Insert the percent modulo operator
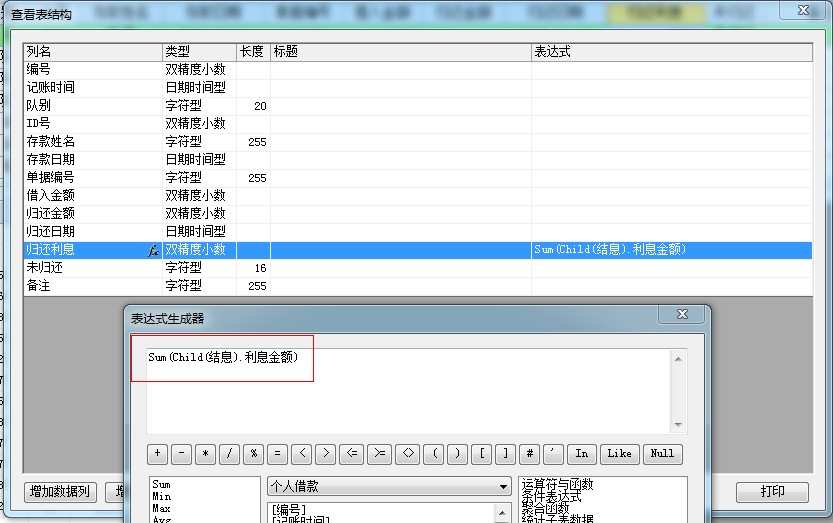 (255, 453)
